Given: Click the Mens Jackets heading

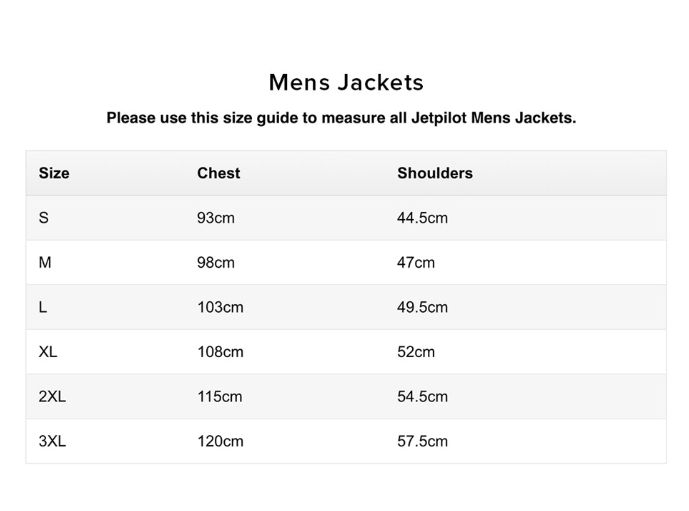Looking at the screenshot, I should click(346, 82).
